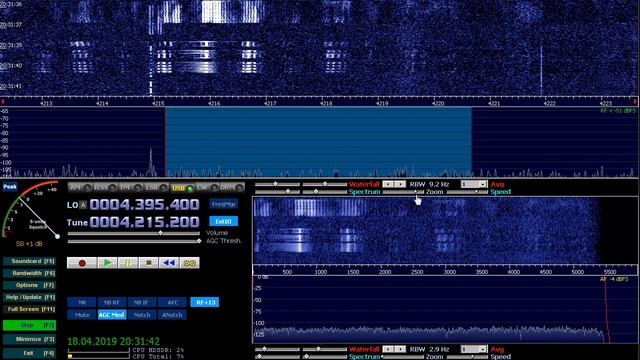The height and width of the screenshot is (360, 640).
Task: Toggle AGC Med setting
Action: [112, 315]
